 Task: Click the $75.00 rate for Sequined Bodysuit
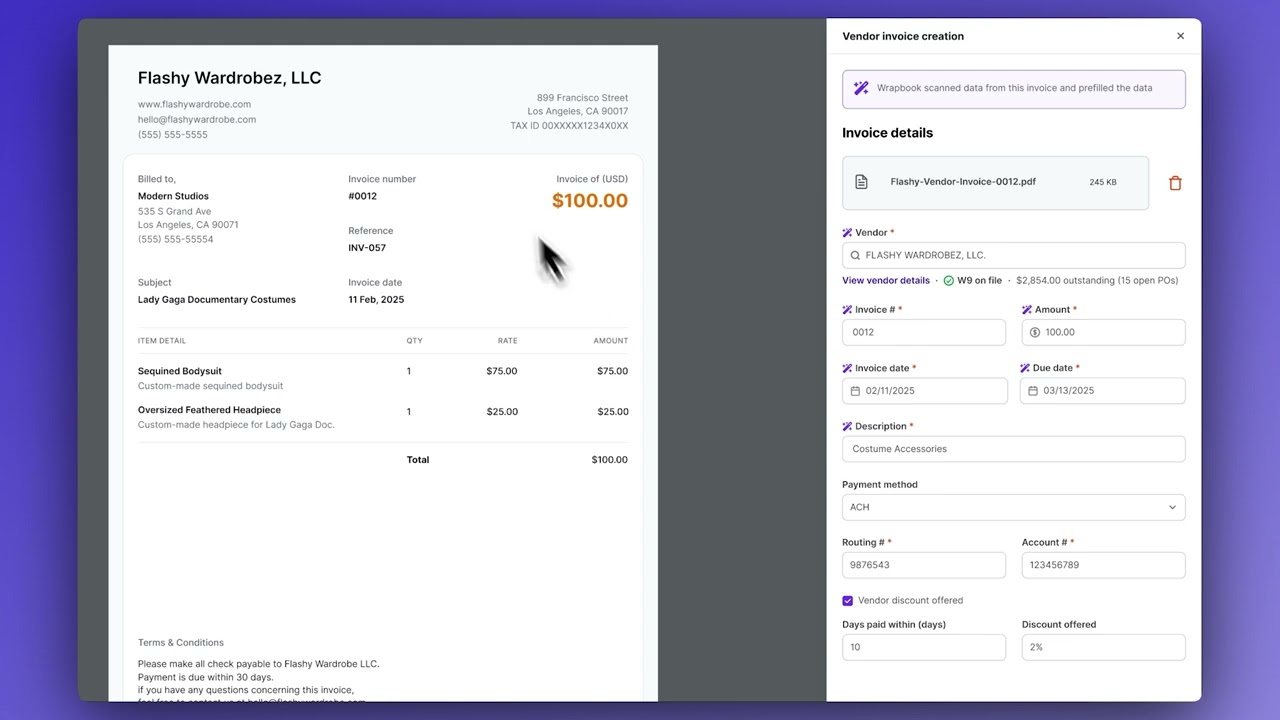pos(502,371)
